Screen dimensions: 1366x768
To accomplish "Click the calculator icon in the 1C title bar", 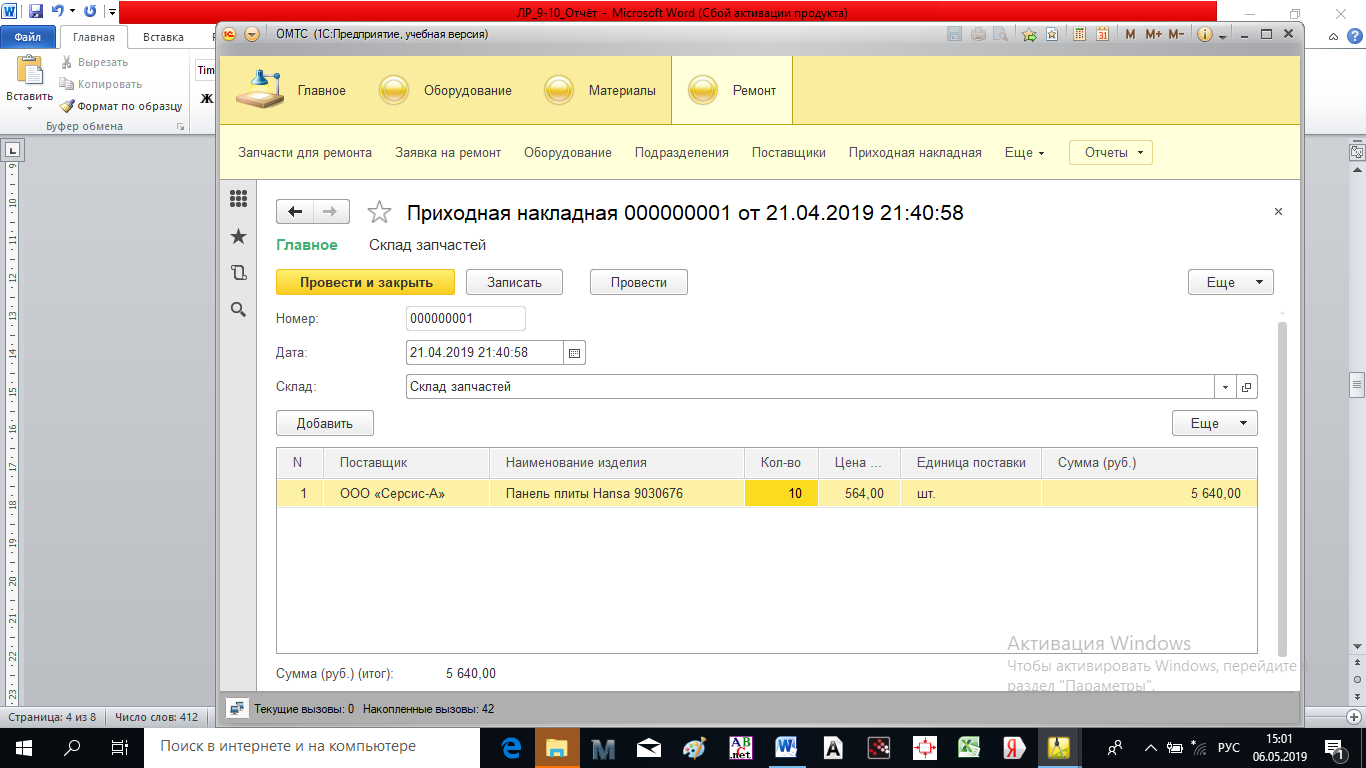I will coord(1080,34).
